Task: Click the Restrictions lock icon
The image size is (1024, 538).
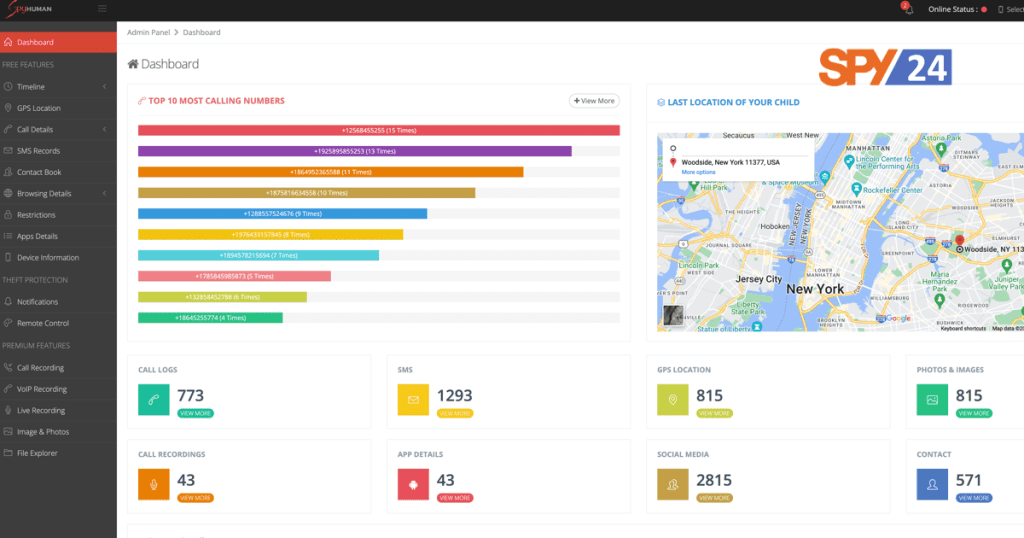Action: 8,215
